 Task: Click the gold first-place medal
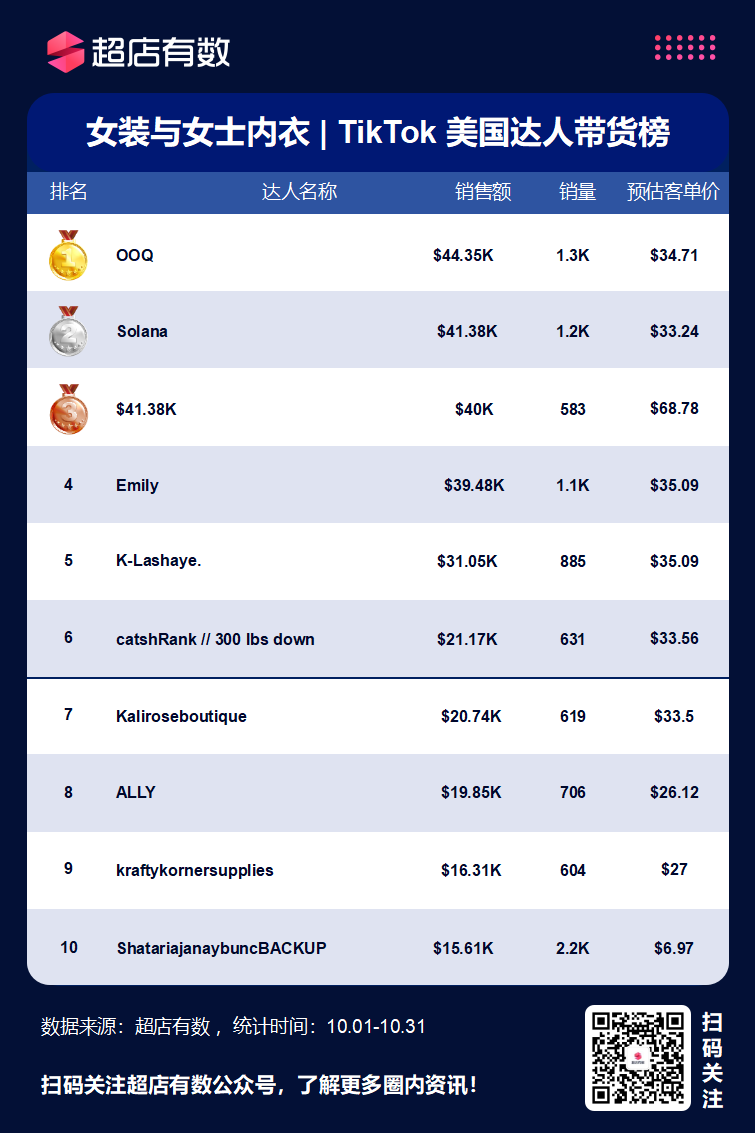(x=68, y=255)
